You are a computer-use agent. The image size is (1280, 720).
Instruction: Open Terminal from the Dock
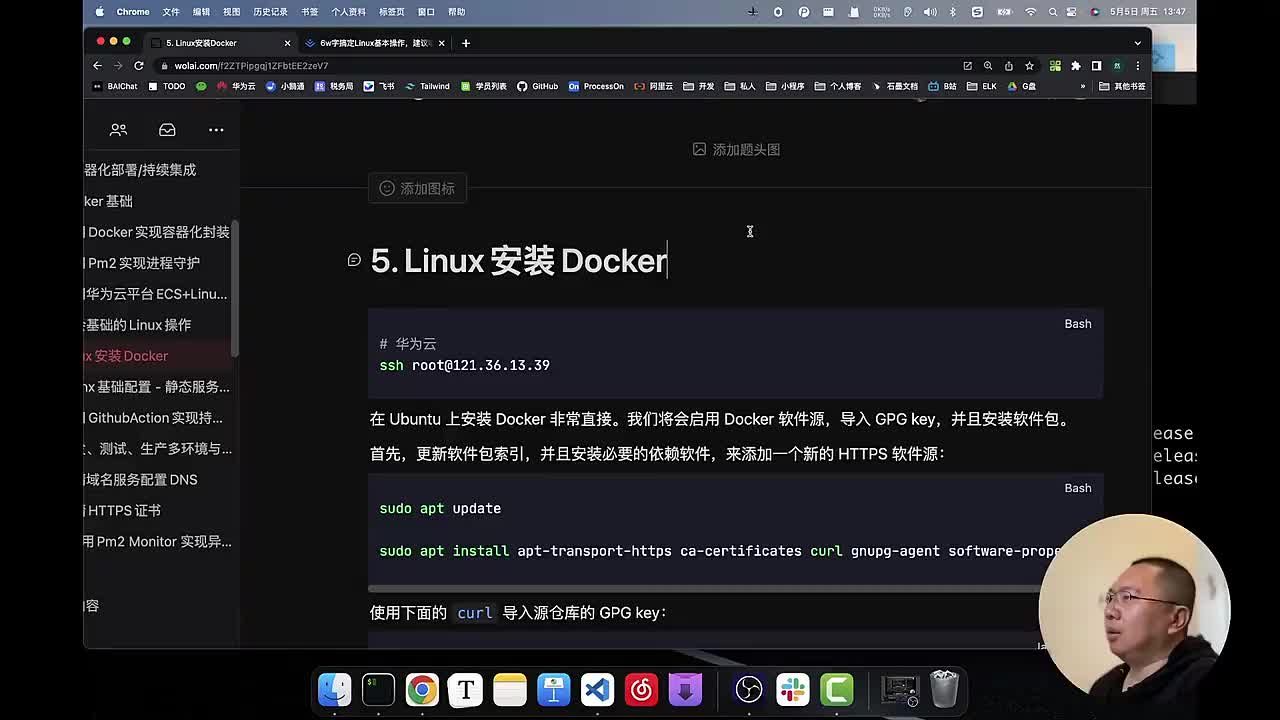tap(378, 689)
